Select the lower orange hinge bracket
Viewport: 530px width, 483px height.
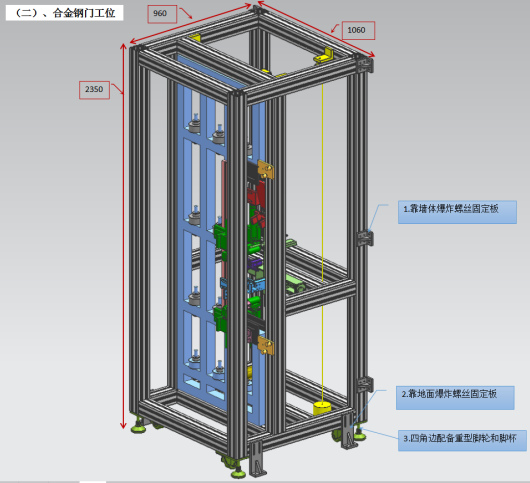[266, 345]
